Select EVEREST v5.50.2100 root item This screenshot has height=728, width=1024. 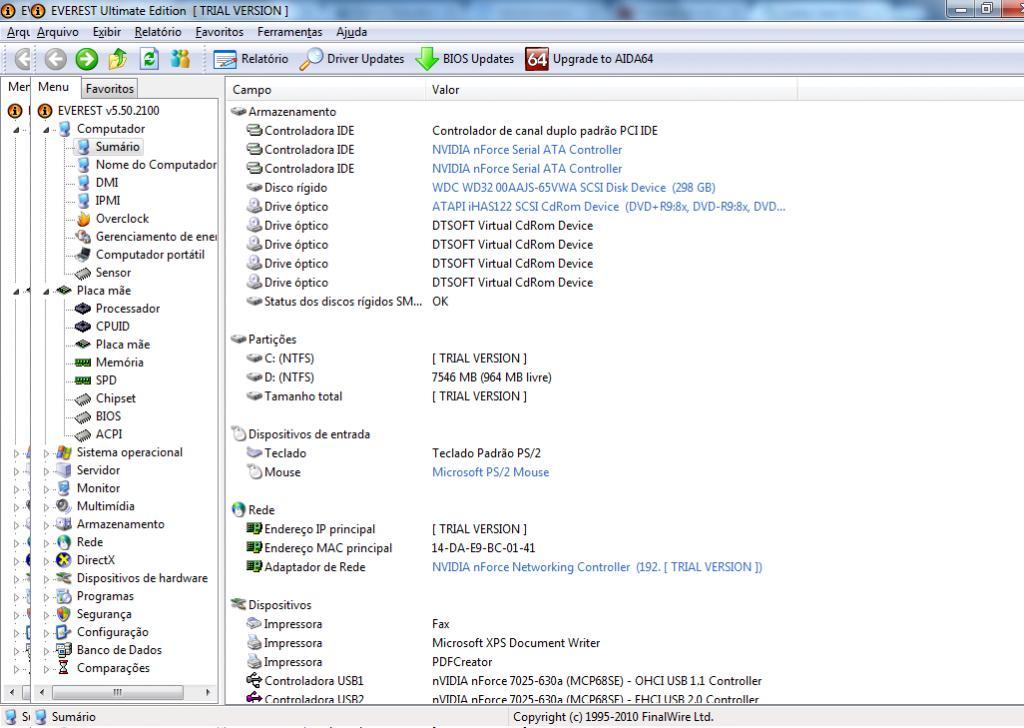click(108, 111)
